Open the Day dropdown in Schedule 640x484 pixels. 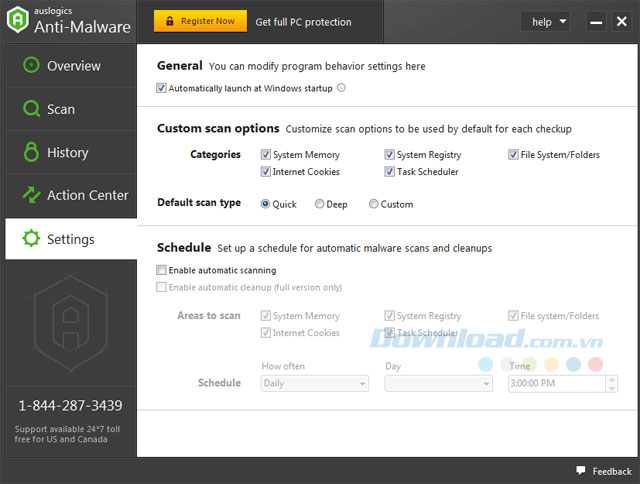(x=438, y=383)
